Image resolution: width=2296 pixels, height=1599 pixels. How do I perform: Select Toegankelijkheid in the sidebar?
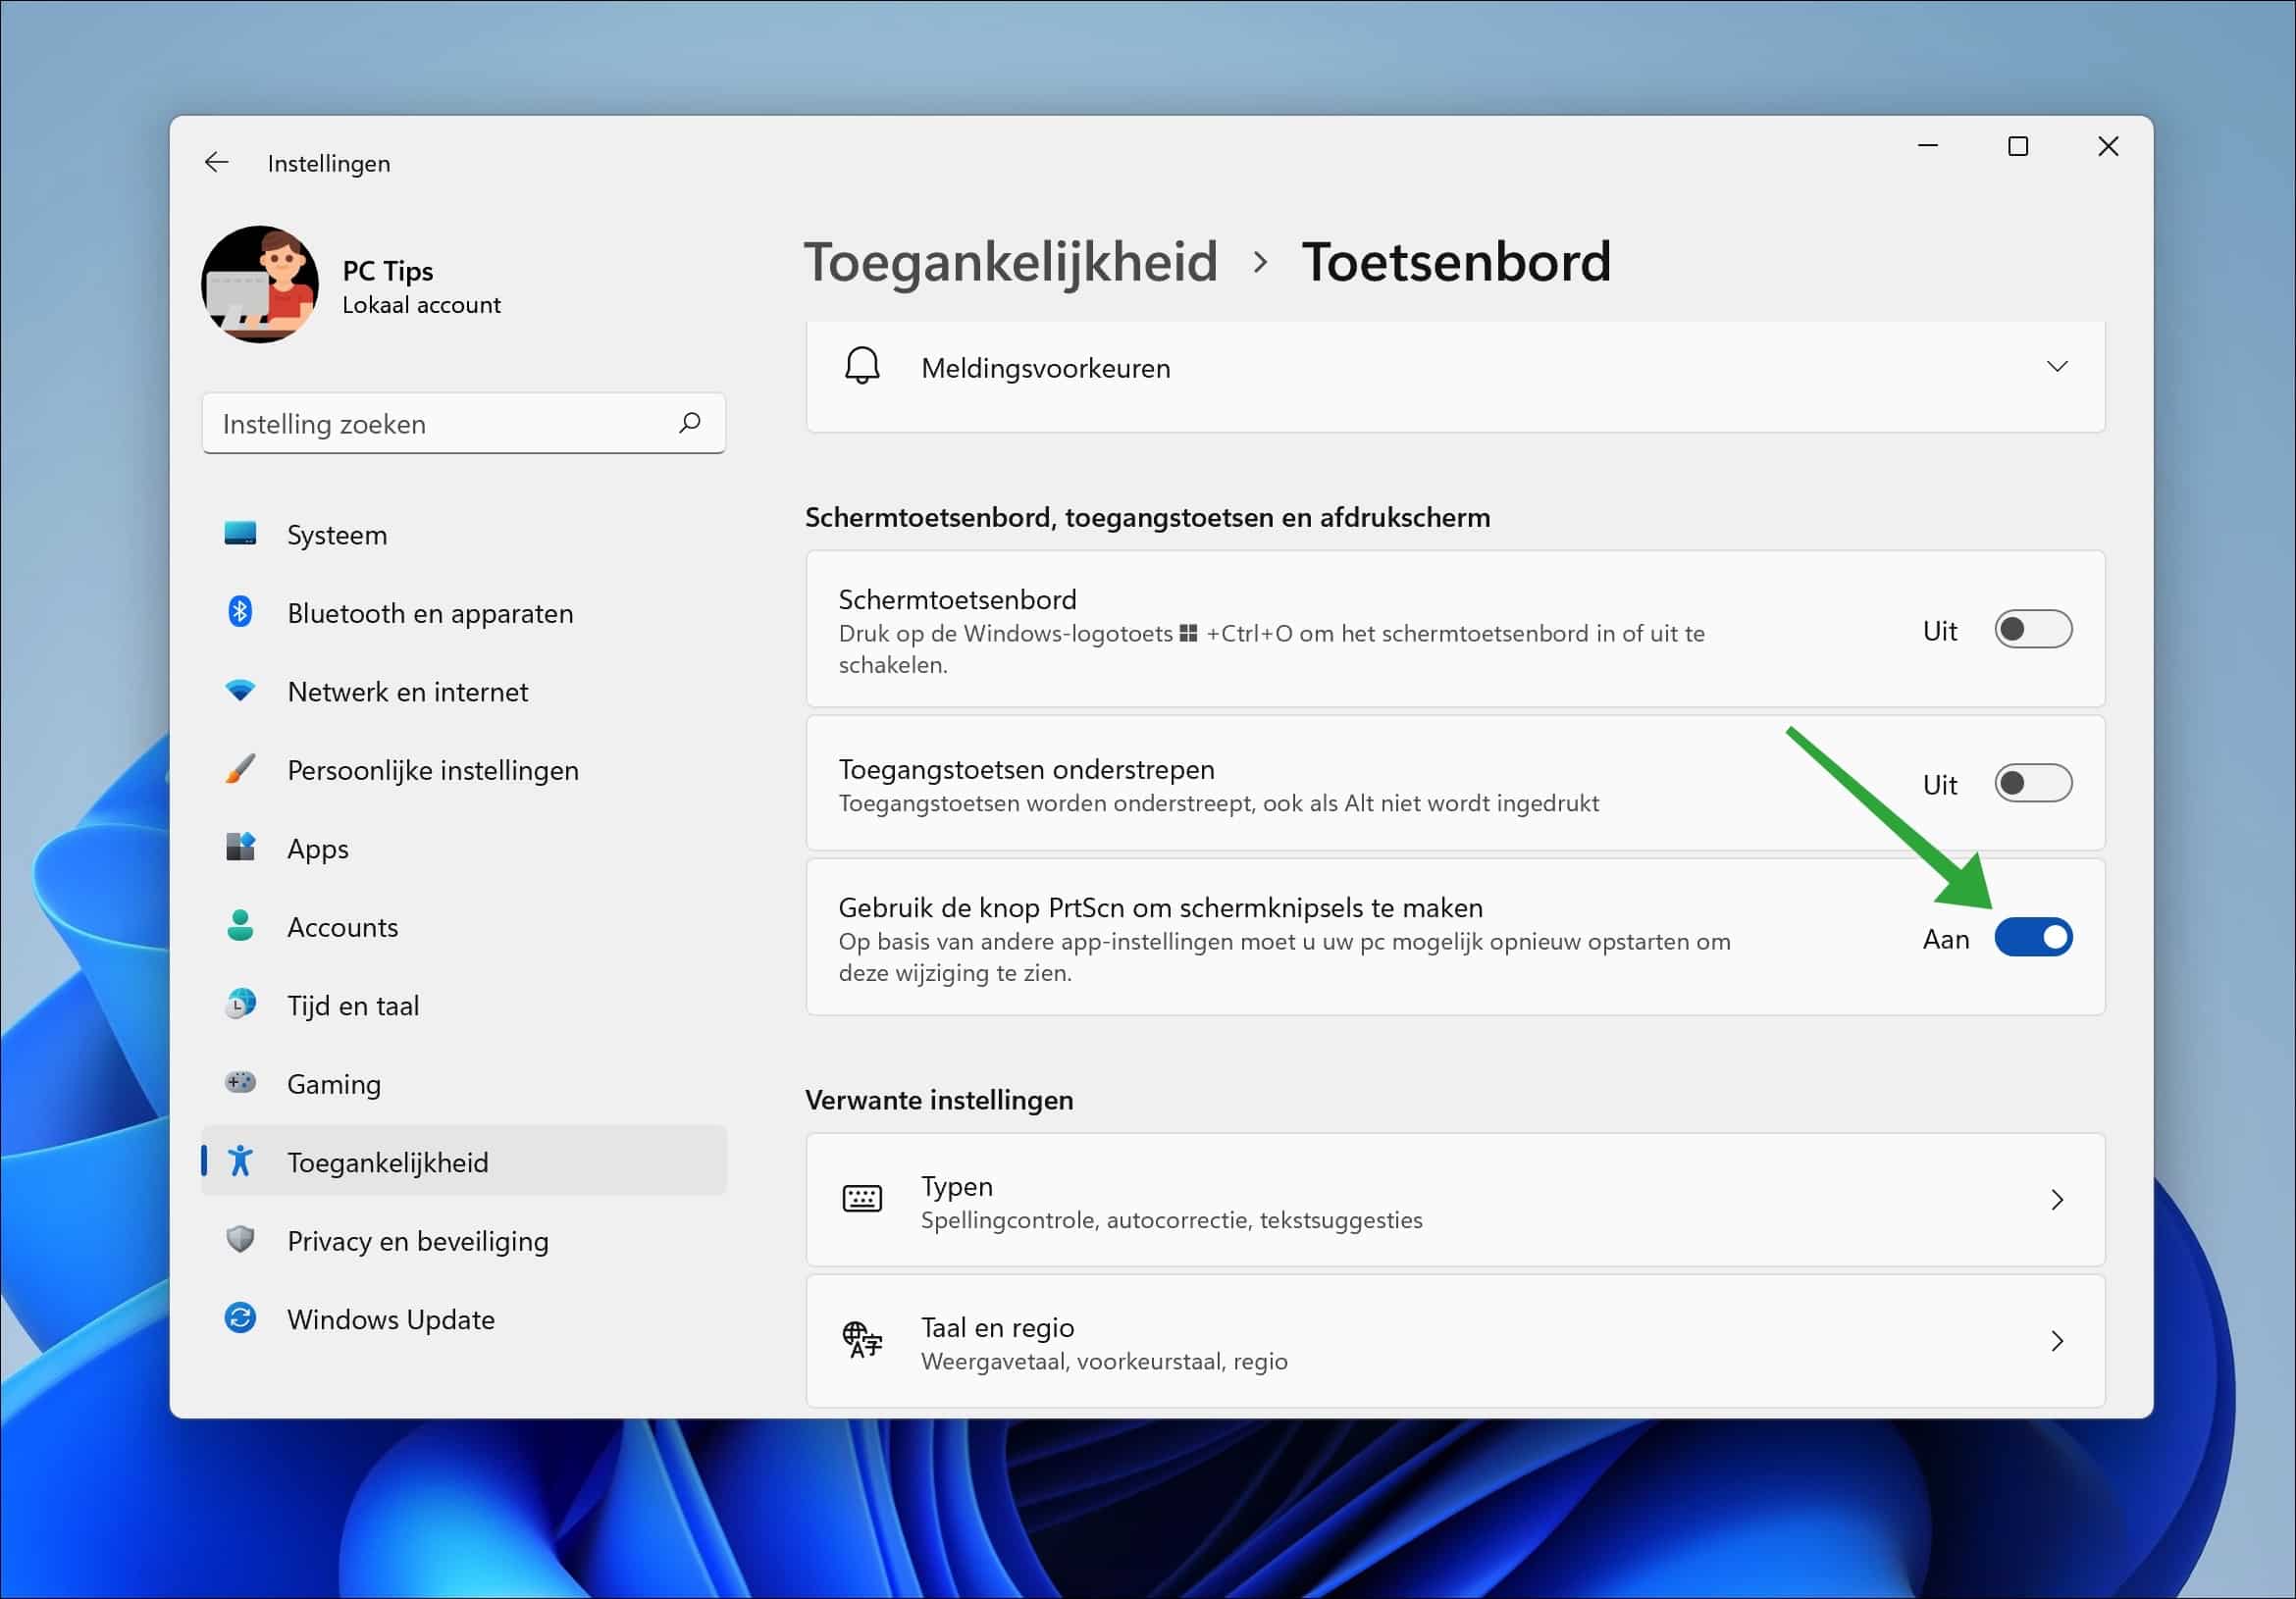pos(388,1161)
